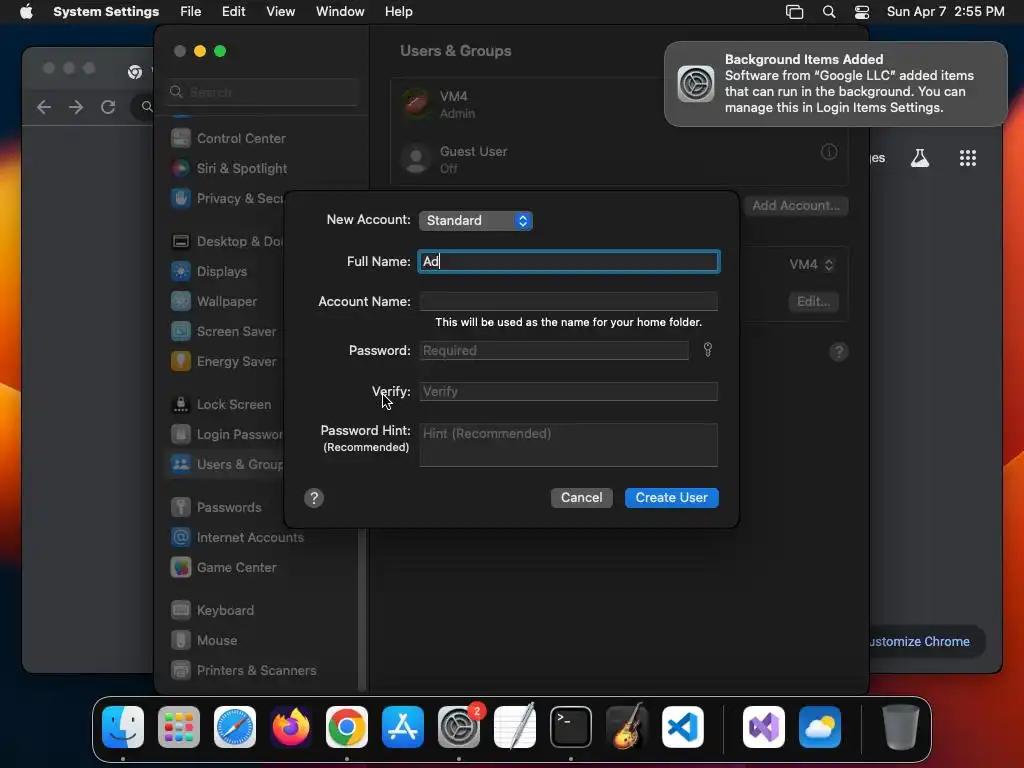Reload the page in Chrome window
Image resolution: width=1024 pixels, height=768 pixels.
point(108,107)
